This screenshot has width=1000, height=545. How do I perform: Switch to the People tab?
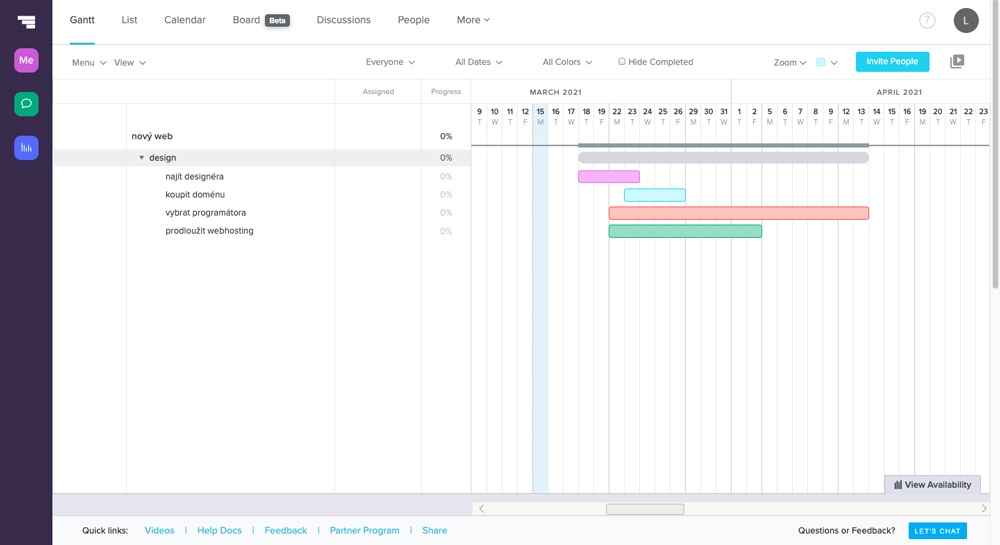[413, 20]
